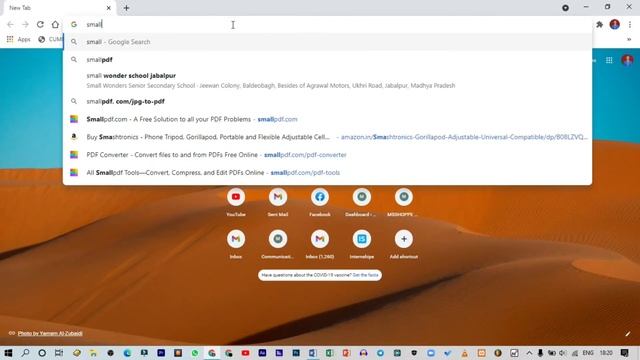Screen dimensions: 640x360
Task: Open Task View on the taskbar
Action: pos(59,353)
